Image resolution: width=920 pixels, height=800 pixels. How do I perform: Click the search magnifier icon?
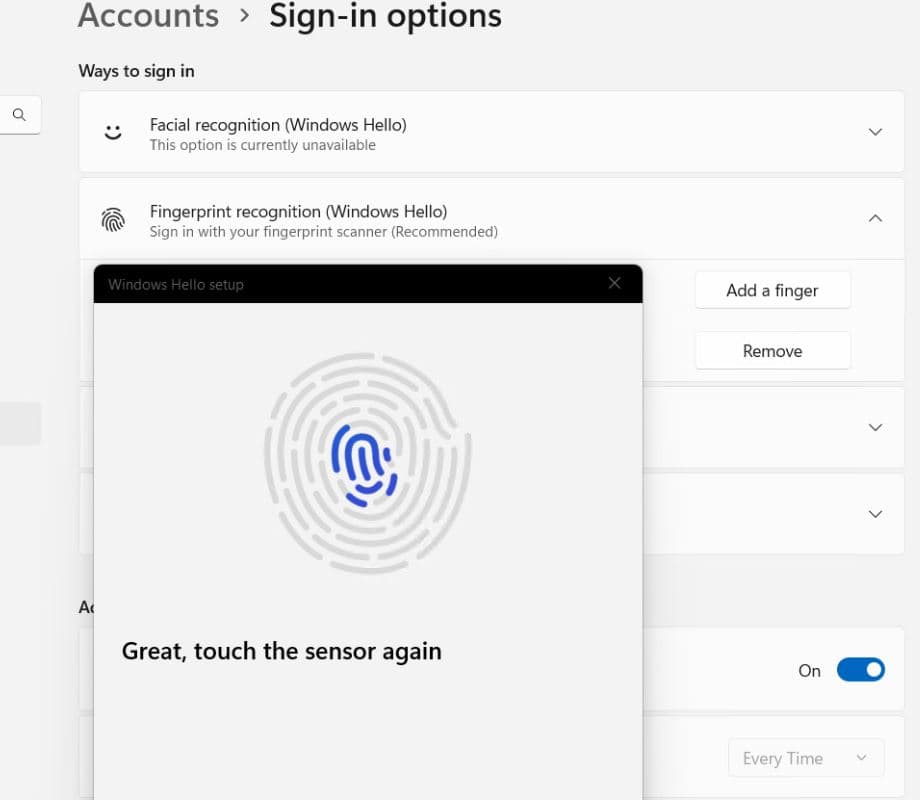(x=19, y=115)
